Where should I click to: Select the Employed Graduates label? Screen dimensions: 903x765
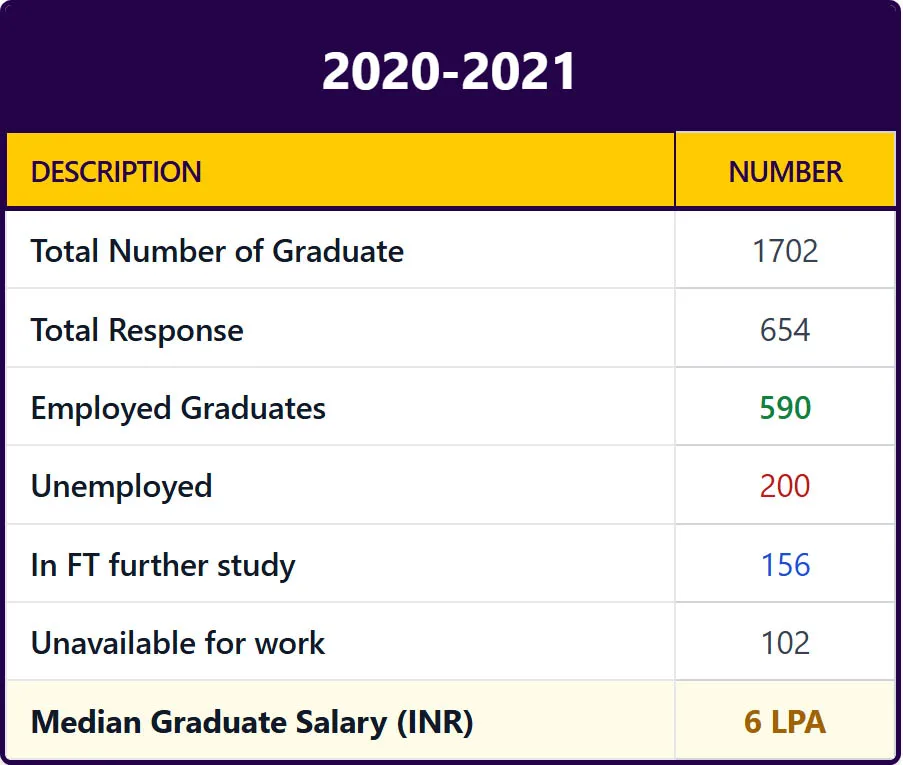[178, 408]
